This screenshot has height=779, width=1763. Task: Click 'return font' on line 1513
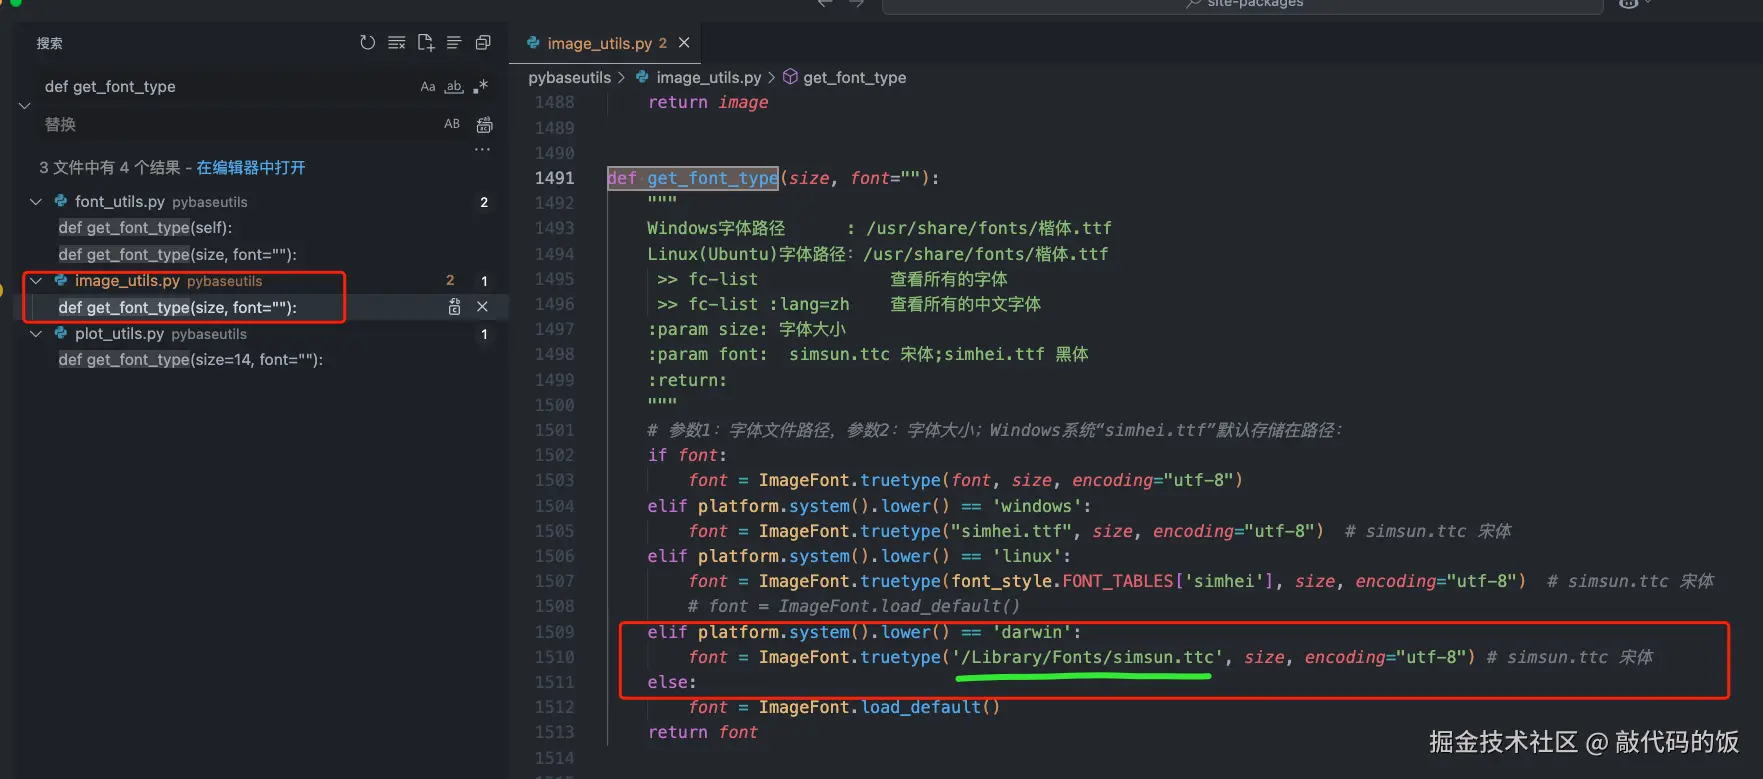point(703,732)
